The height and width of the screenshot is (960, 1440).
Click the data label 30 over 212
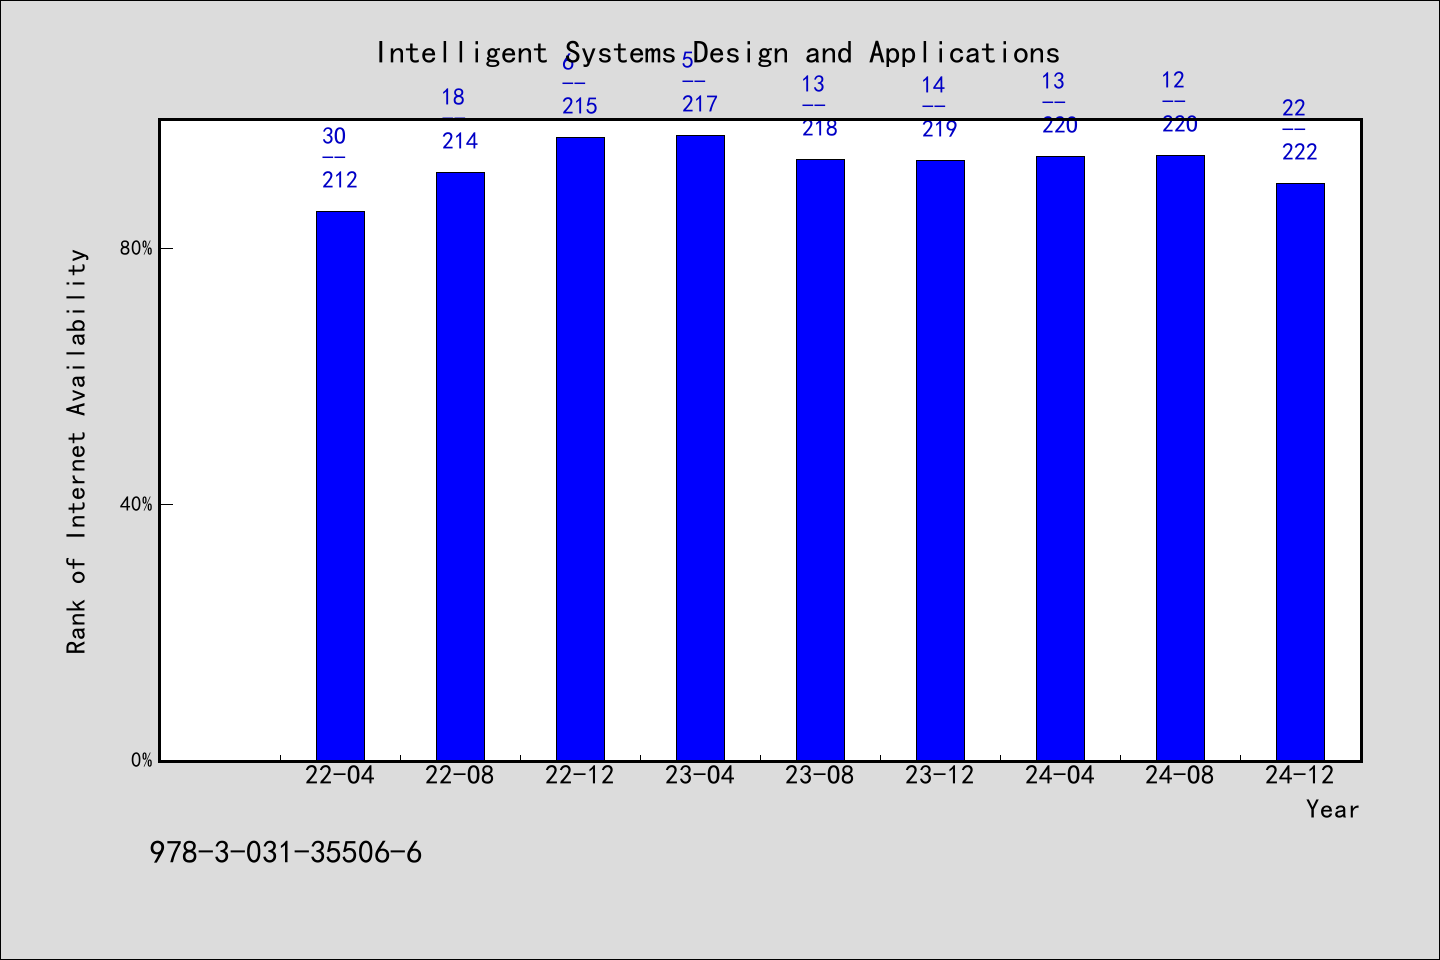[x=340, y=158]
